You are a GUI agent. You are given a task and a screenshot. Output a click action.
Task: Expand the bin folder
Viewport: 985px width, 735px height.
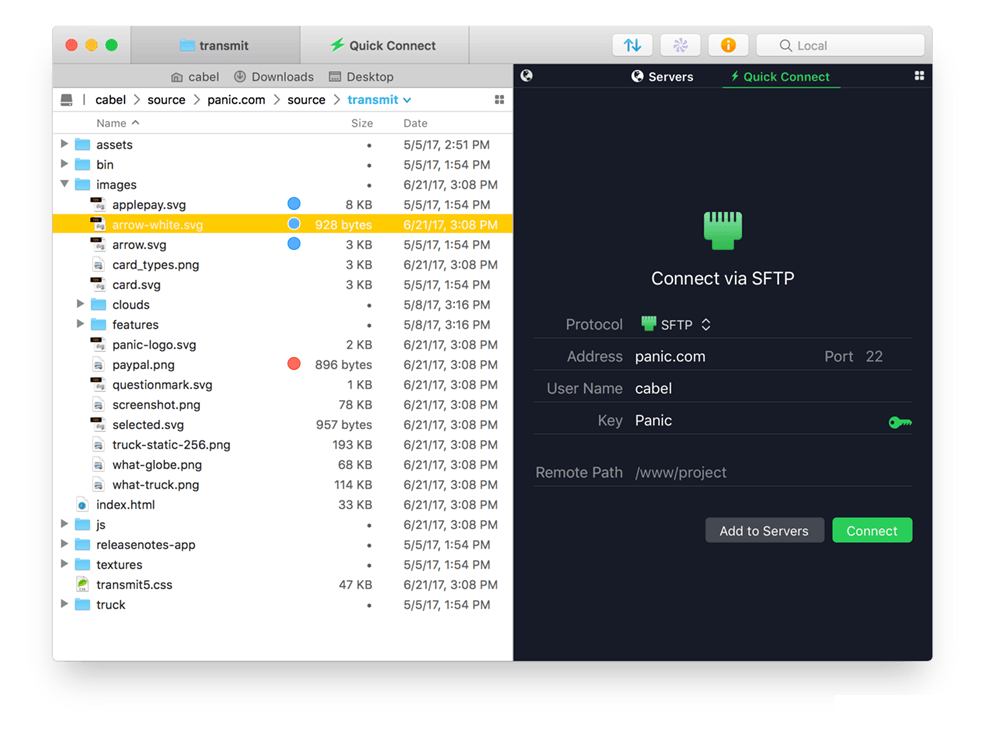[x=64, y=164]
